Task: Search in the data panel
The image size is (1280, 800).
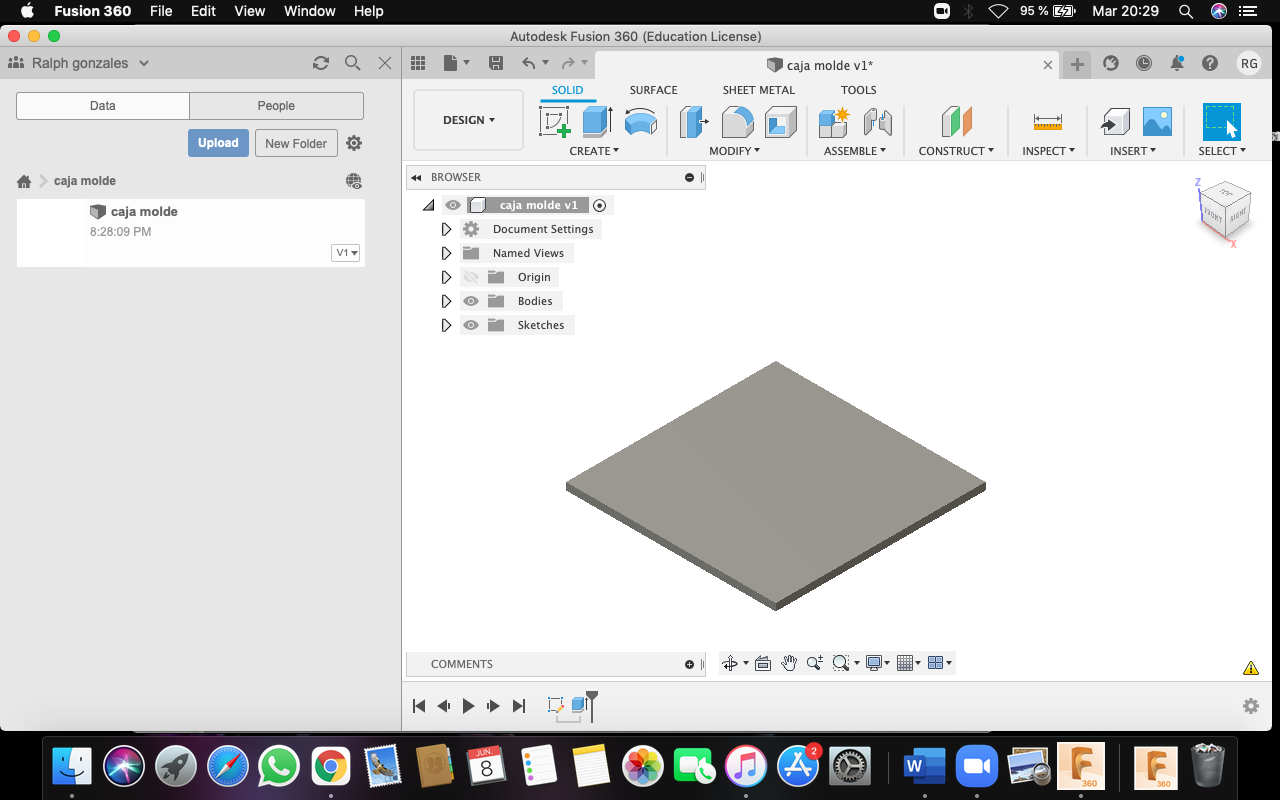Action: (353, 63)
